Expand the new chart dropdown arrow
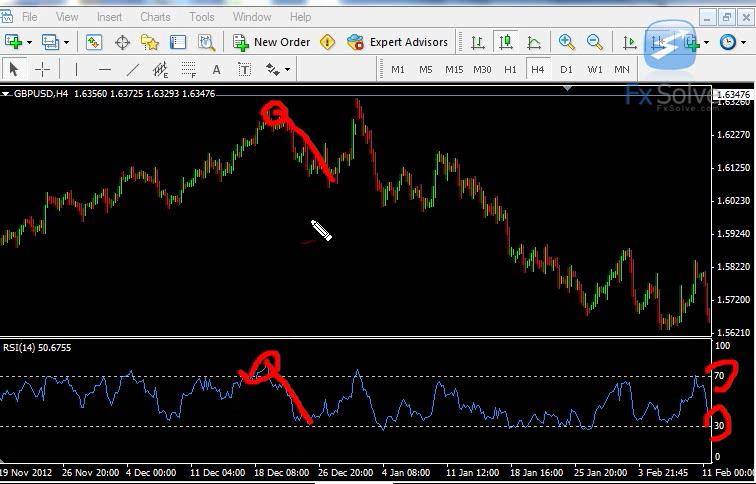 (30, 42)
